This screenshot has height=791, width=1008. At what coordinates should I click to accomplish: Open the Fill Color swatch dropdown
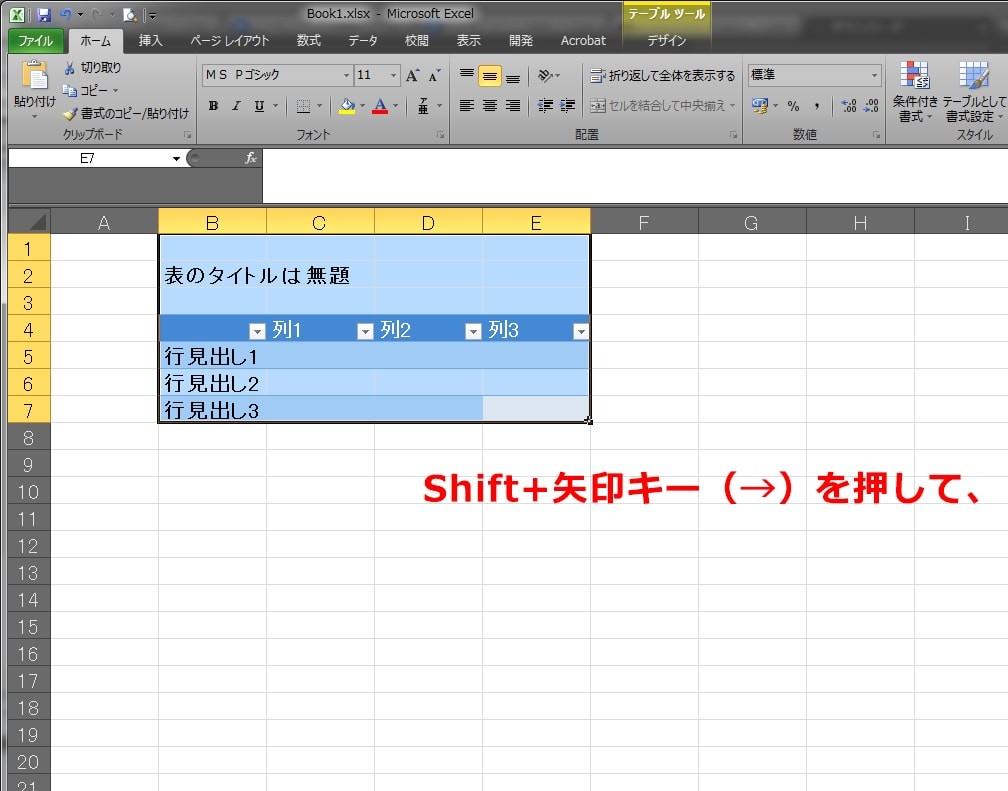tap(360, 105)
